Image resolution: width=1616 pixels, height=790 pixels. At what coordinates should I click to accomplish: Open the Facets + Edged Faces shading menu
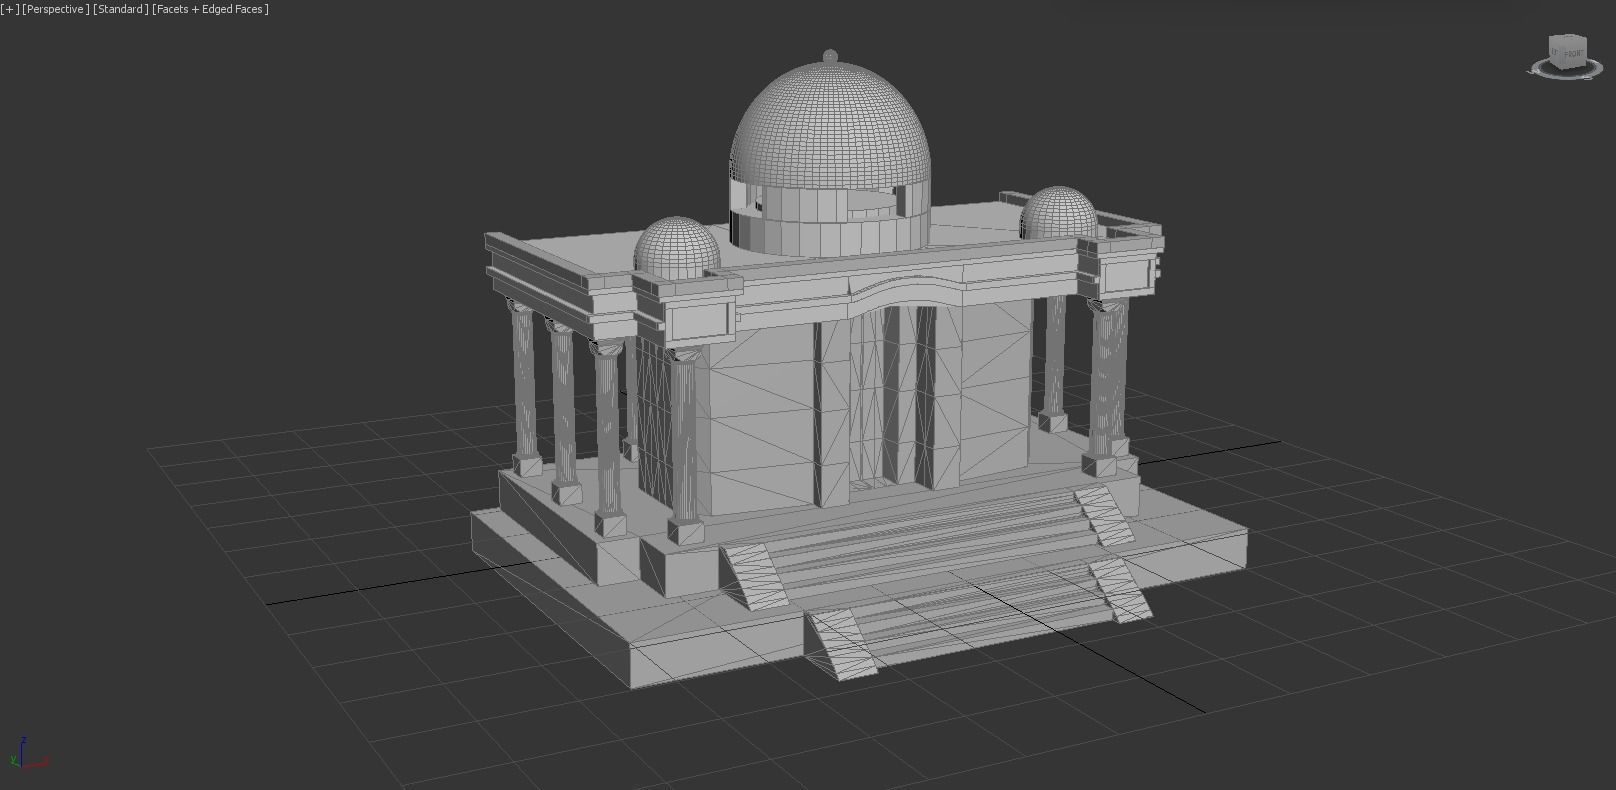click(x=211, y=9)
